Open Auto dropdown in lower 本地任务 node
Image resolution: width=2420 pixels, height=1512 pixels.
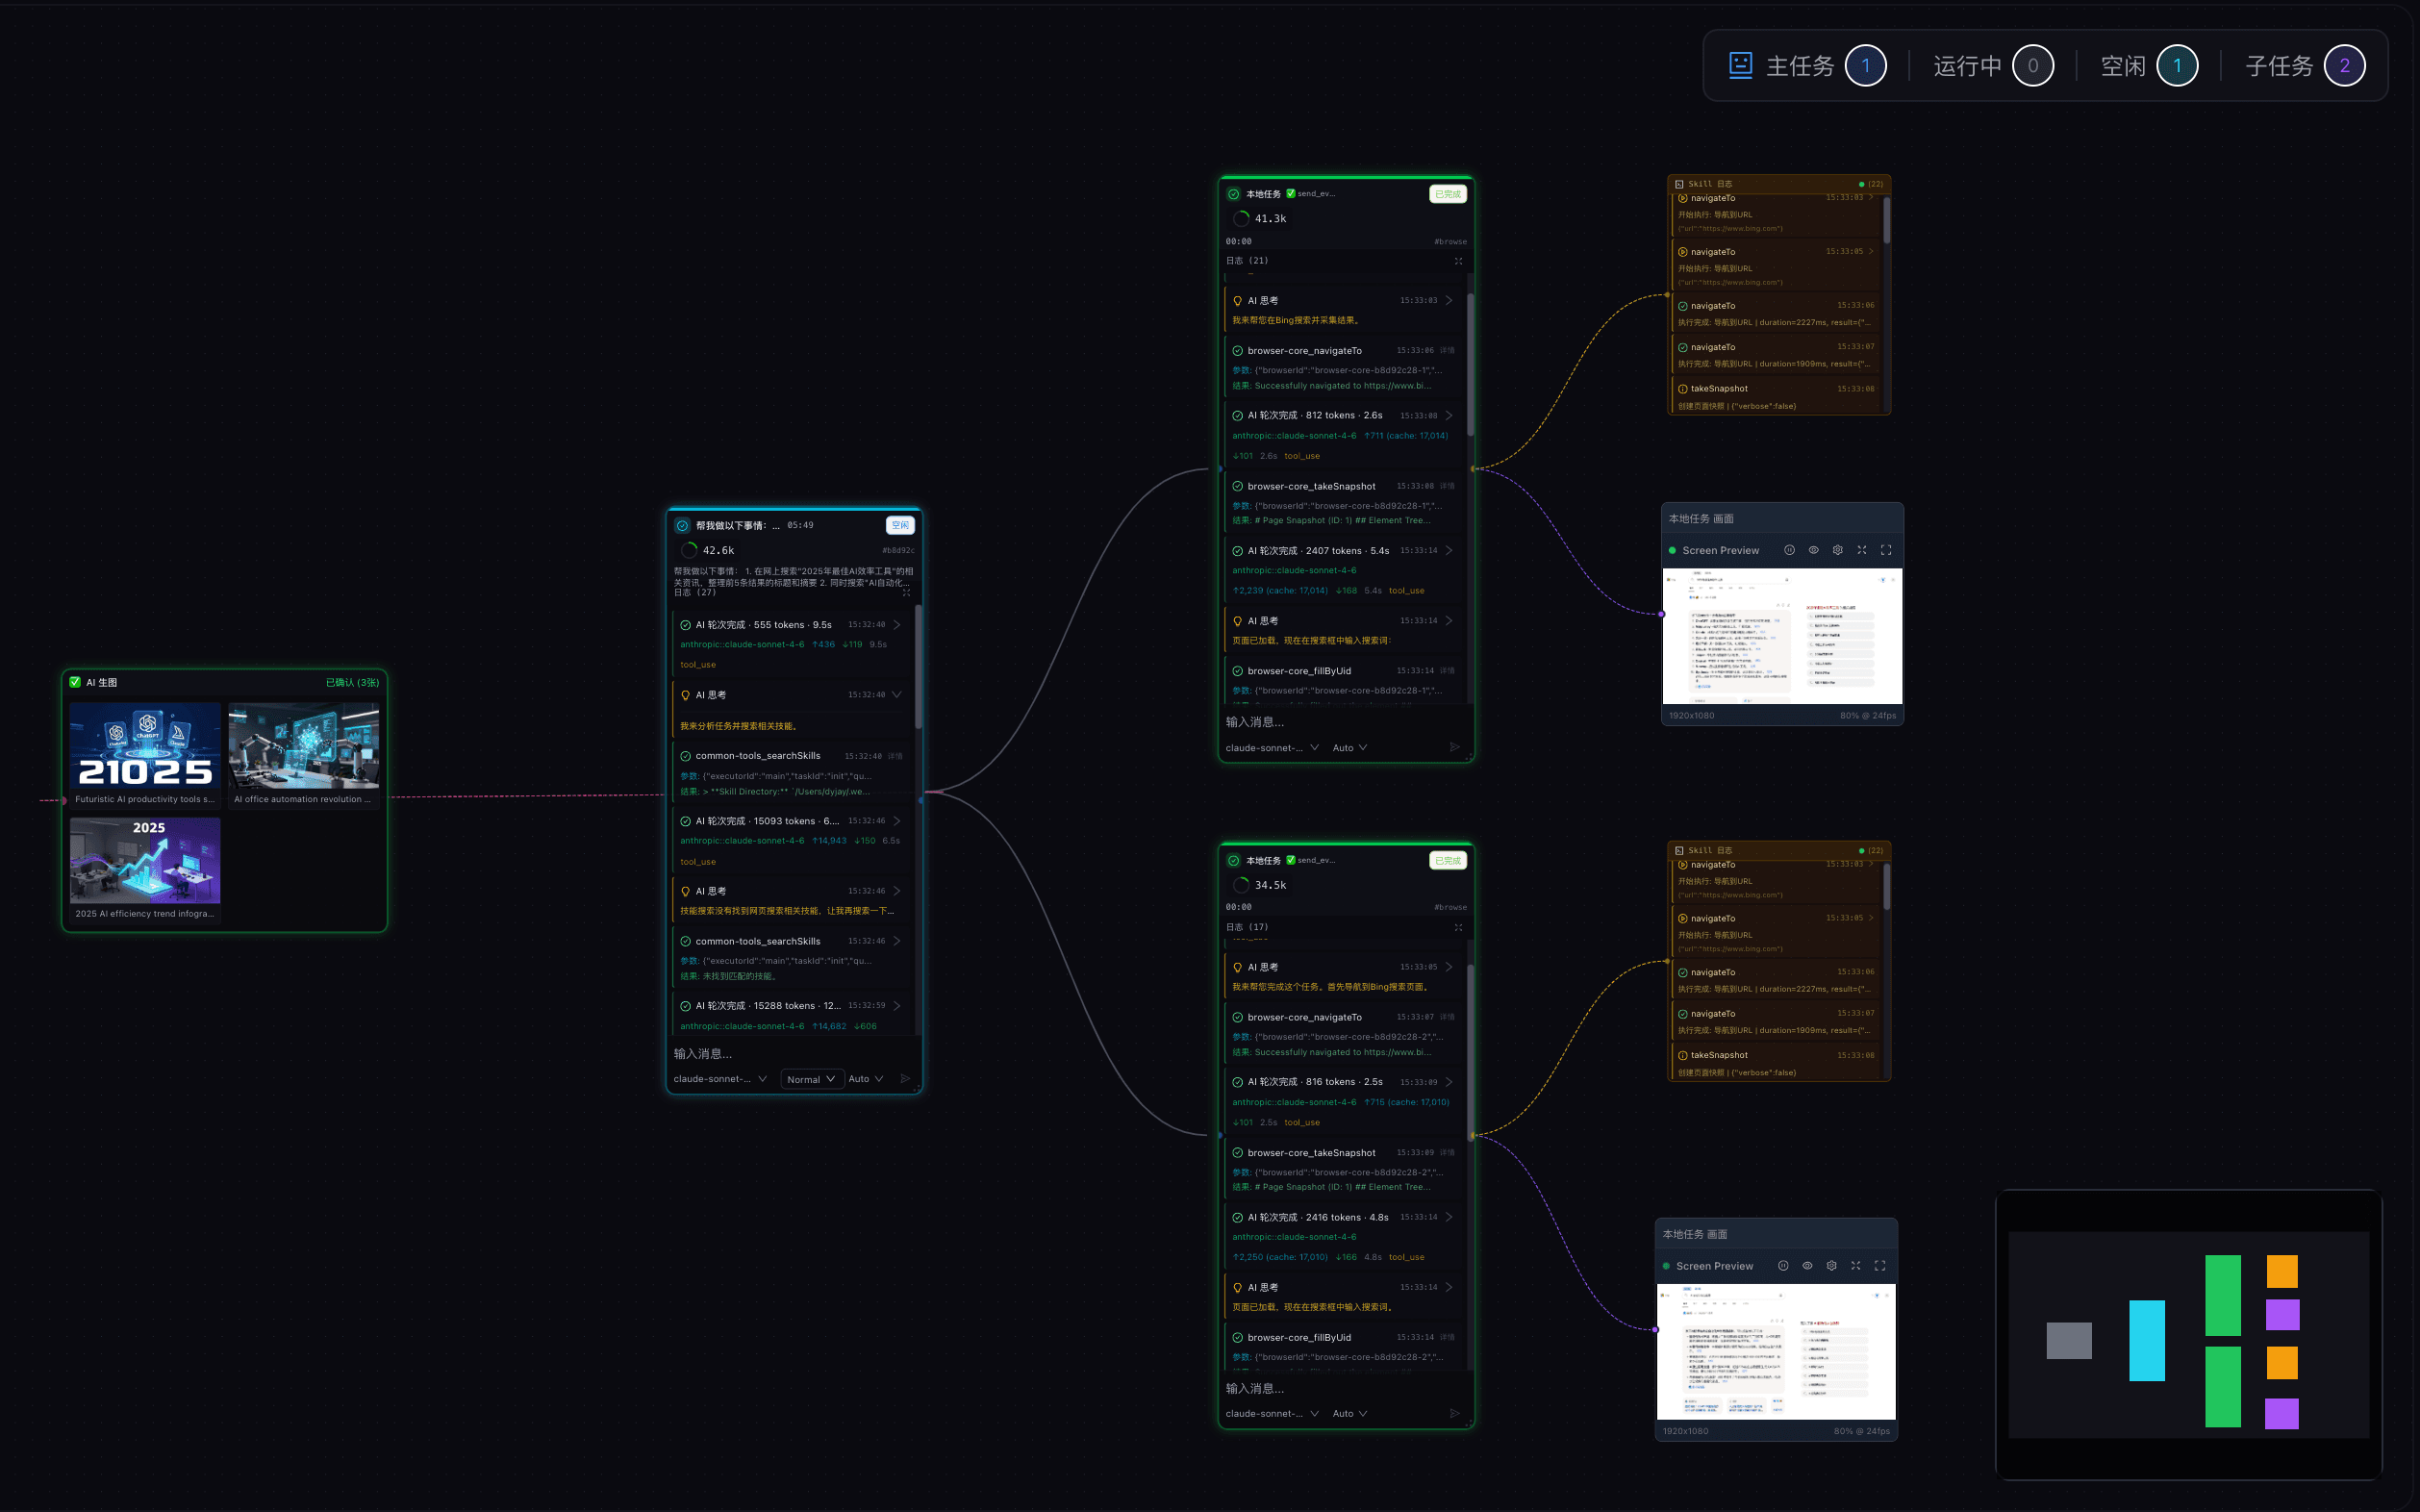pyautogui.click(x=1349, y=1414)
